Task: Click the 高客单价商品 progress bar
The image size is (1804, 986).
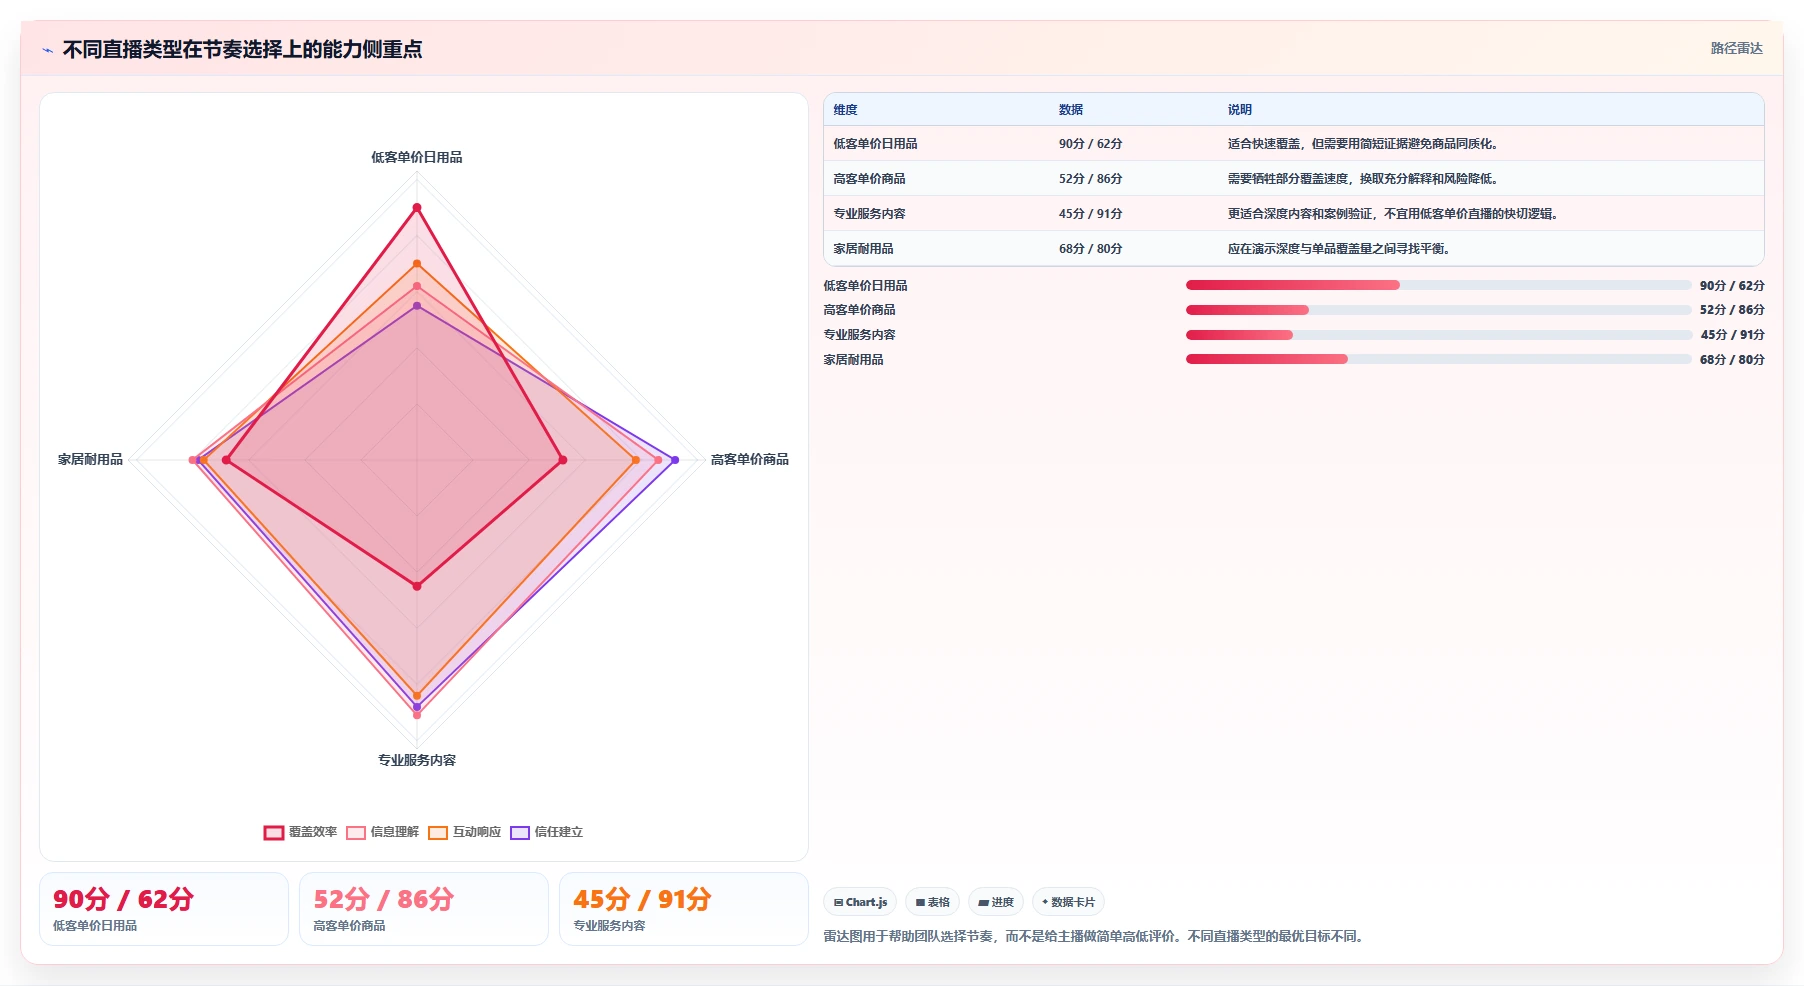Action: (1438, 310)
